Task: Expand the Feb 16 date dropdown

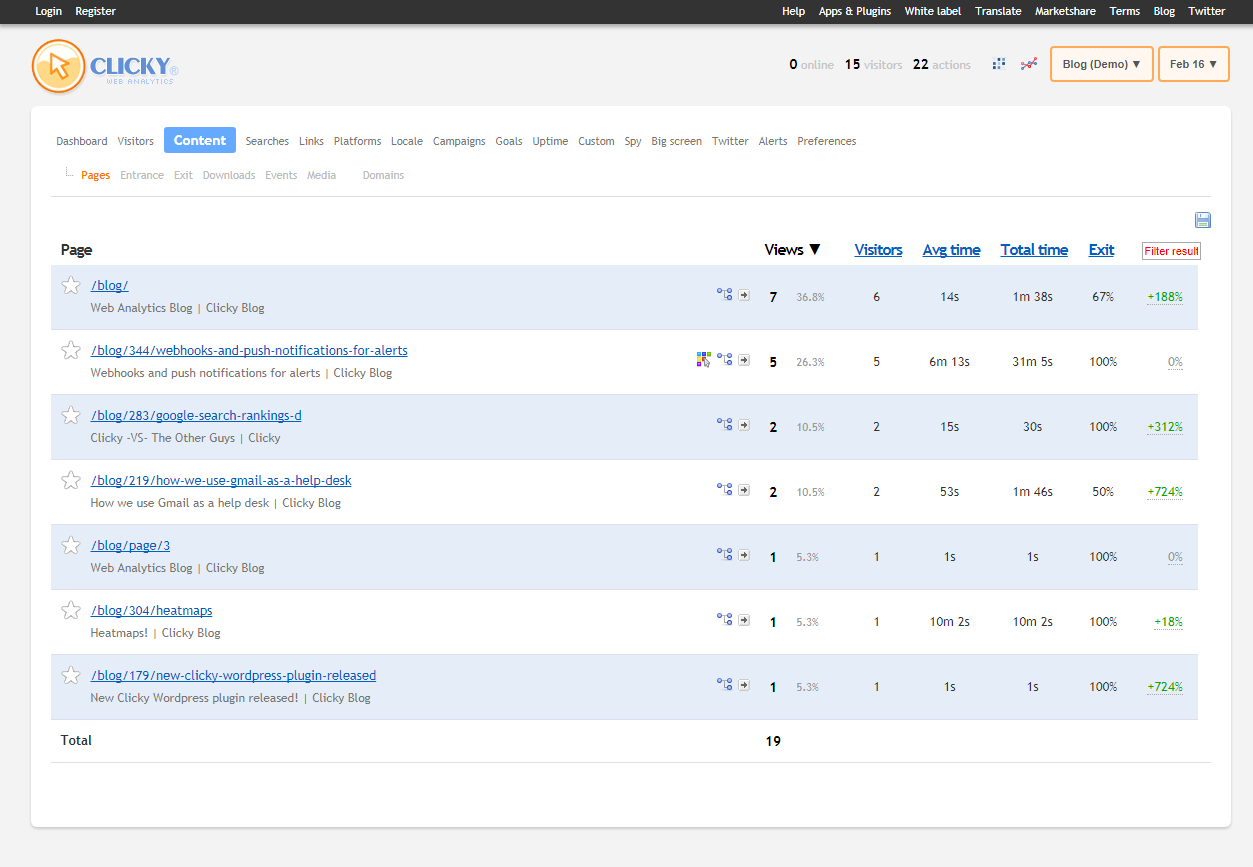Action: [x=1193, y=64]
